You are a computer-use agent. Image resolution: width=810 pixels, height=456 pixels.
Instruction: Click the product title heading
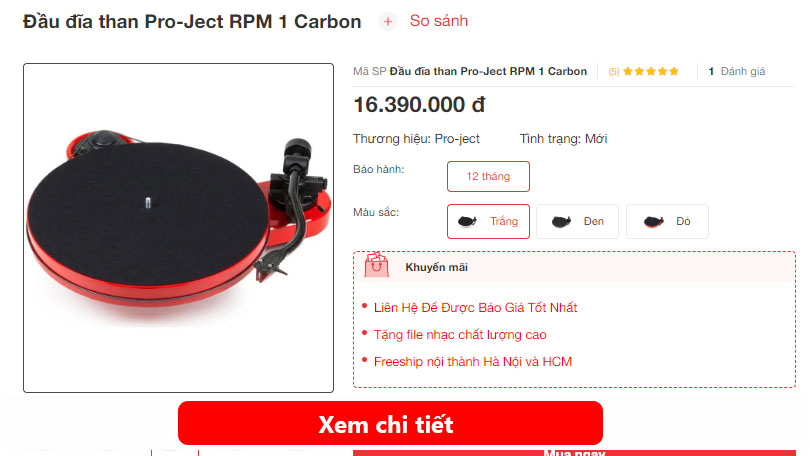[192, 22]
